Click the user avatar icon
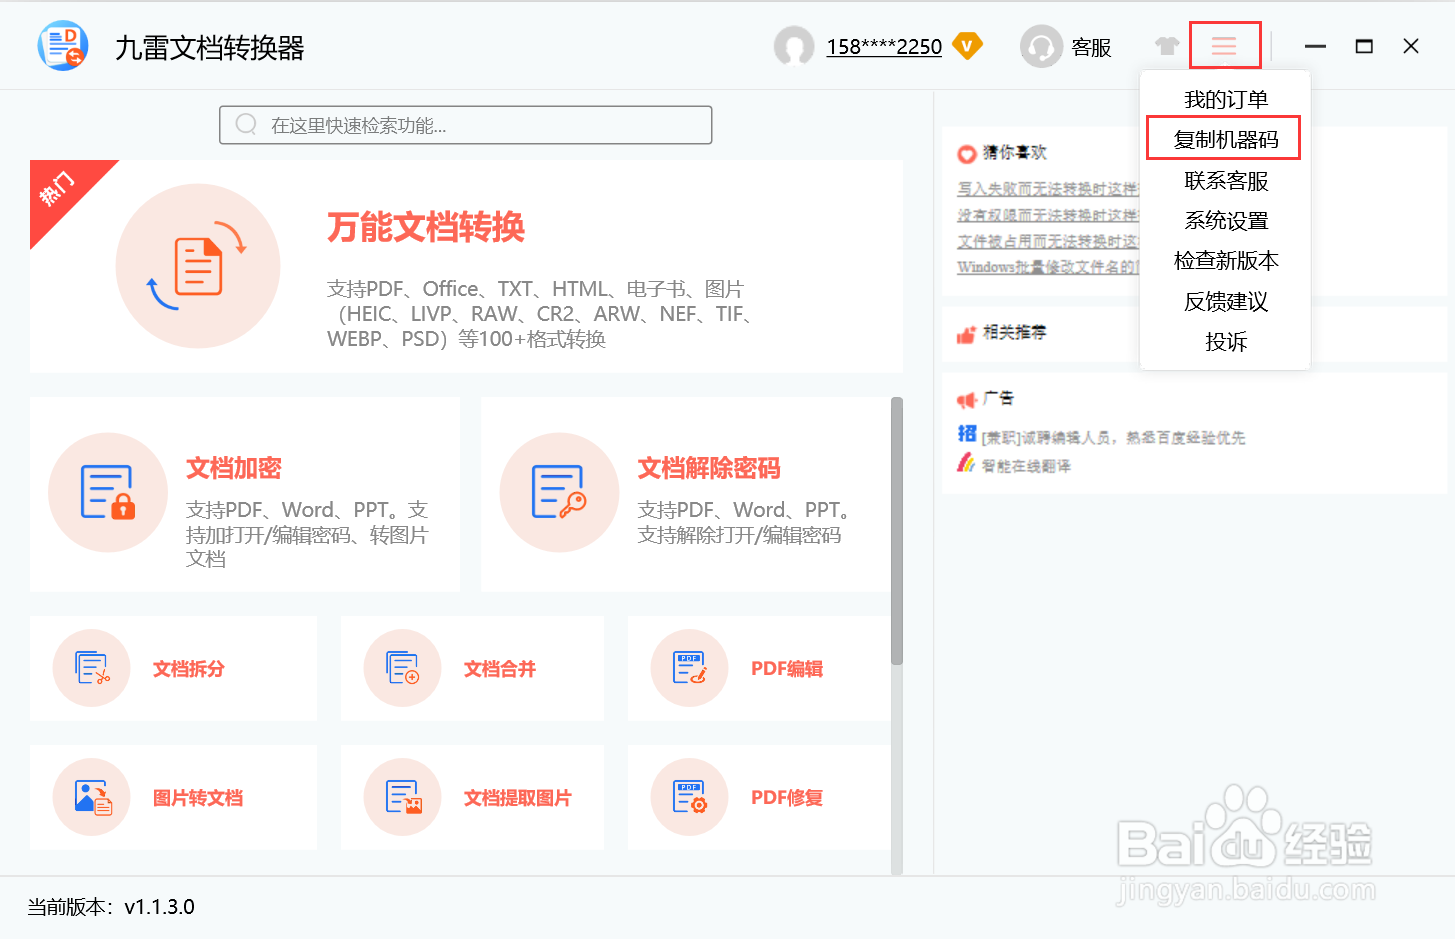1455x939 pixels. 794,46
